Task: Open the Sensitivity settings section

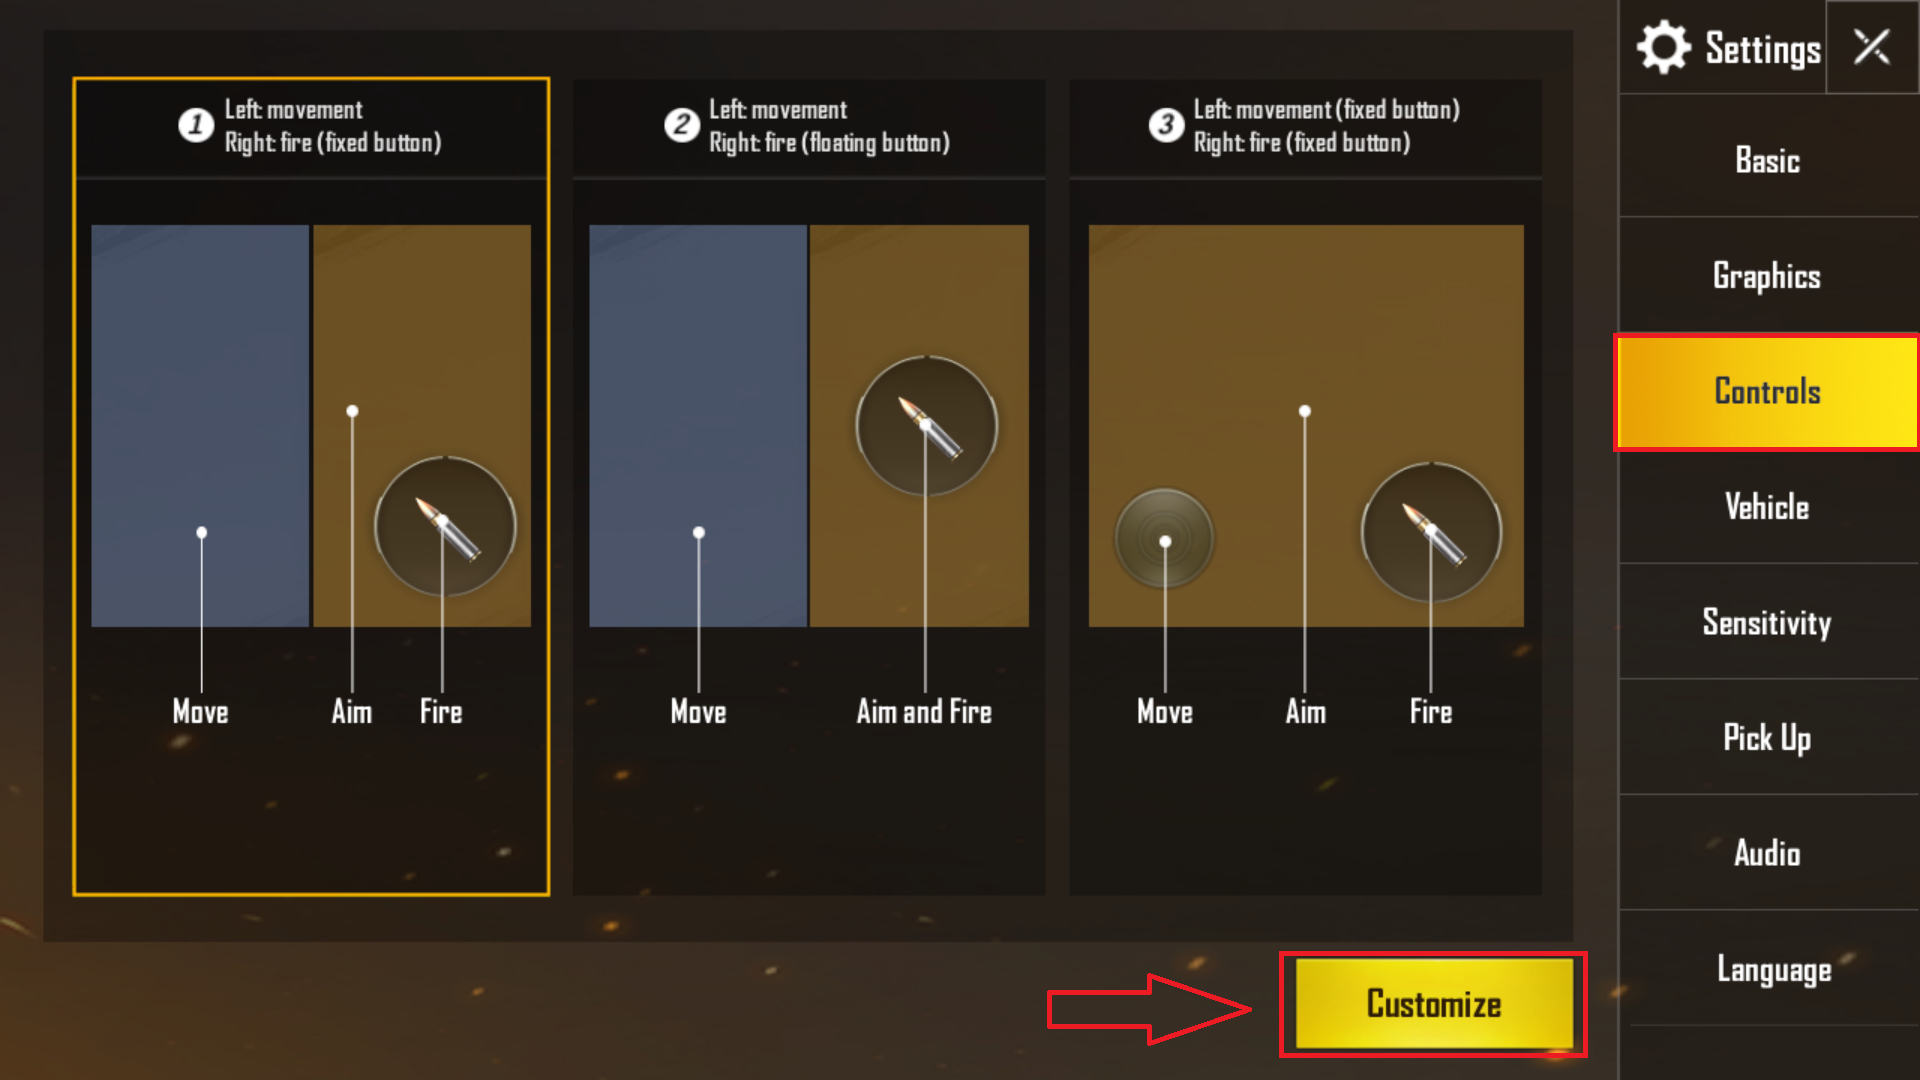Action: click(x=1766, y=620)
